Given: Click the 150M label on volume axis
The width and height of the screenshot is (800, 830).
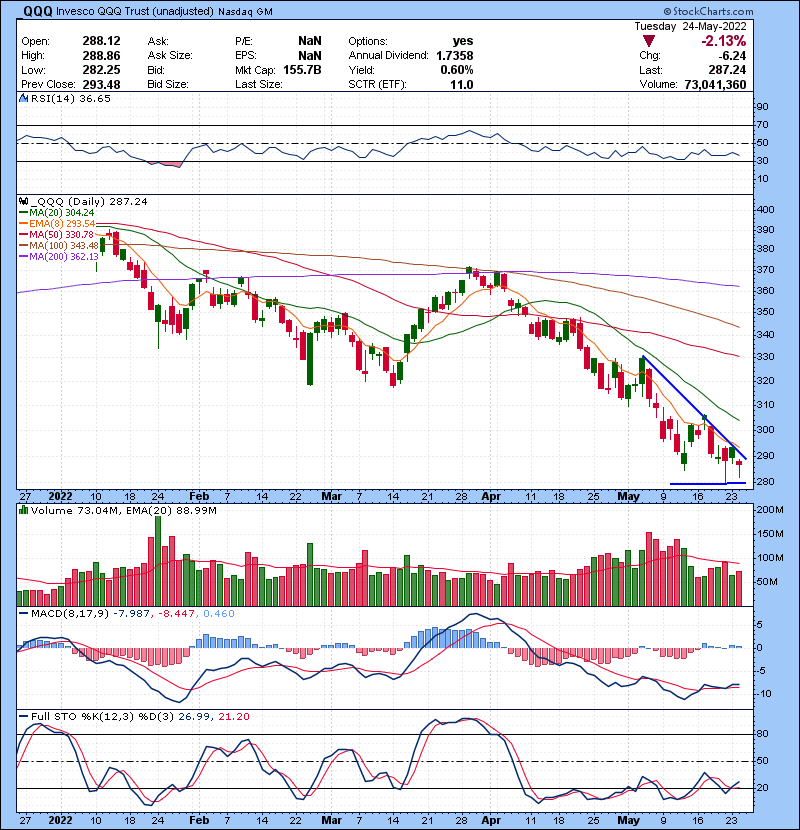Looking at the screenshot, I should tap(770, 534).
